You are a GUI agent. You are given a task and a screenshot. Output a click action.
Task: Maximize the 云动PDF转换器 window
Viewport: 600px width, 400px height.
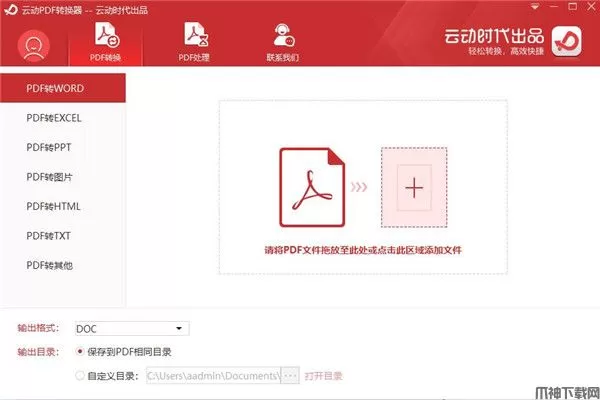pyautogui.click(x=572, y=7)
